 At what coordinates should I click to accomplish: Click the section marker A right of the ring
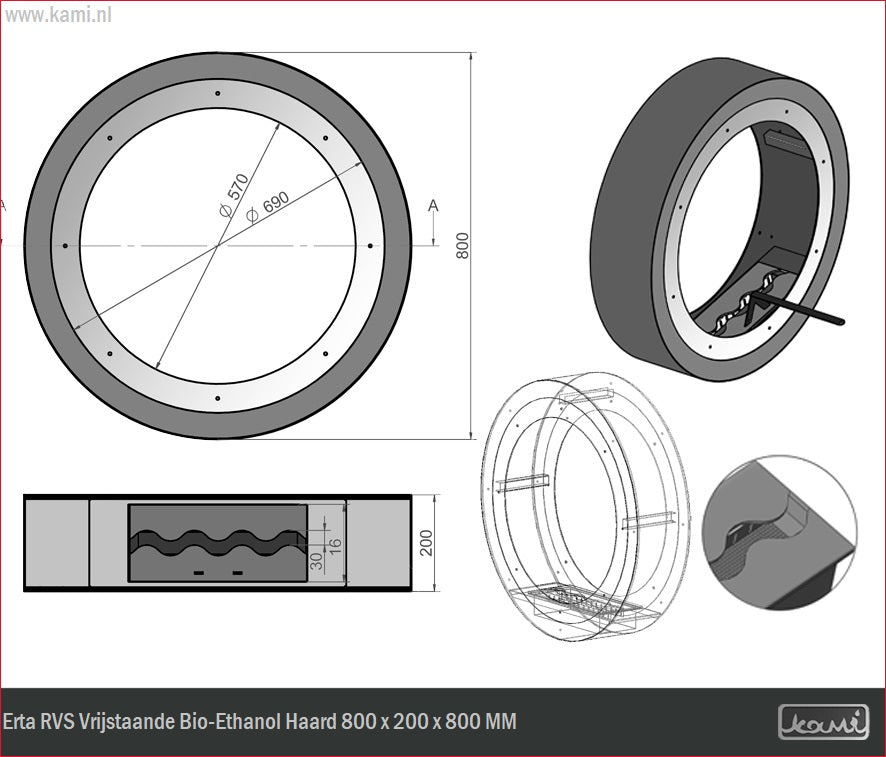[433, 206]
